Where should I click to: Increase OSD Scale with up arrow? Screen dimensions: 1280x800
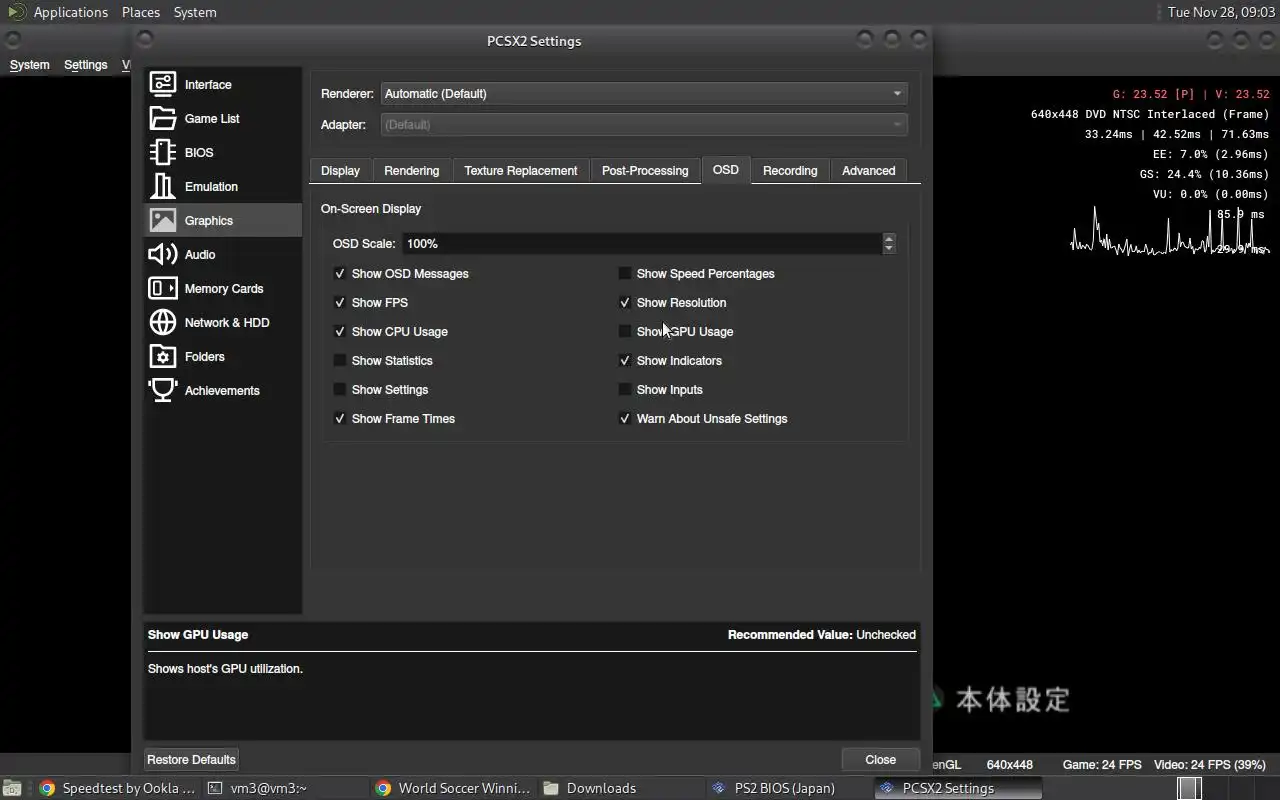click(889, 238)
